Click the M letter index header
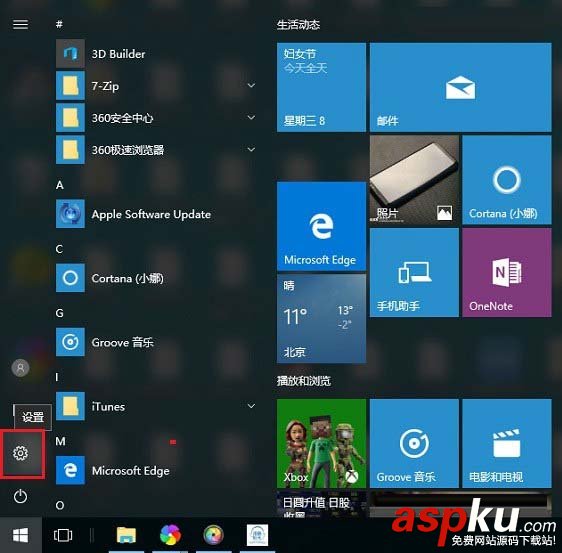562x553 pixels. click(60, 441)
